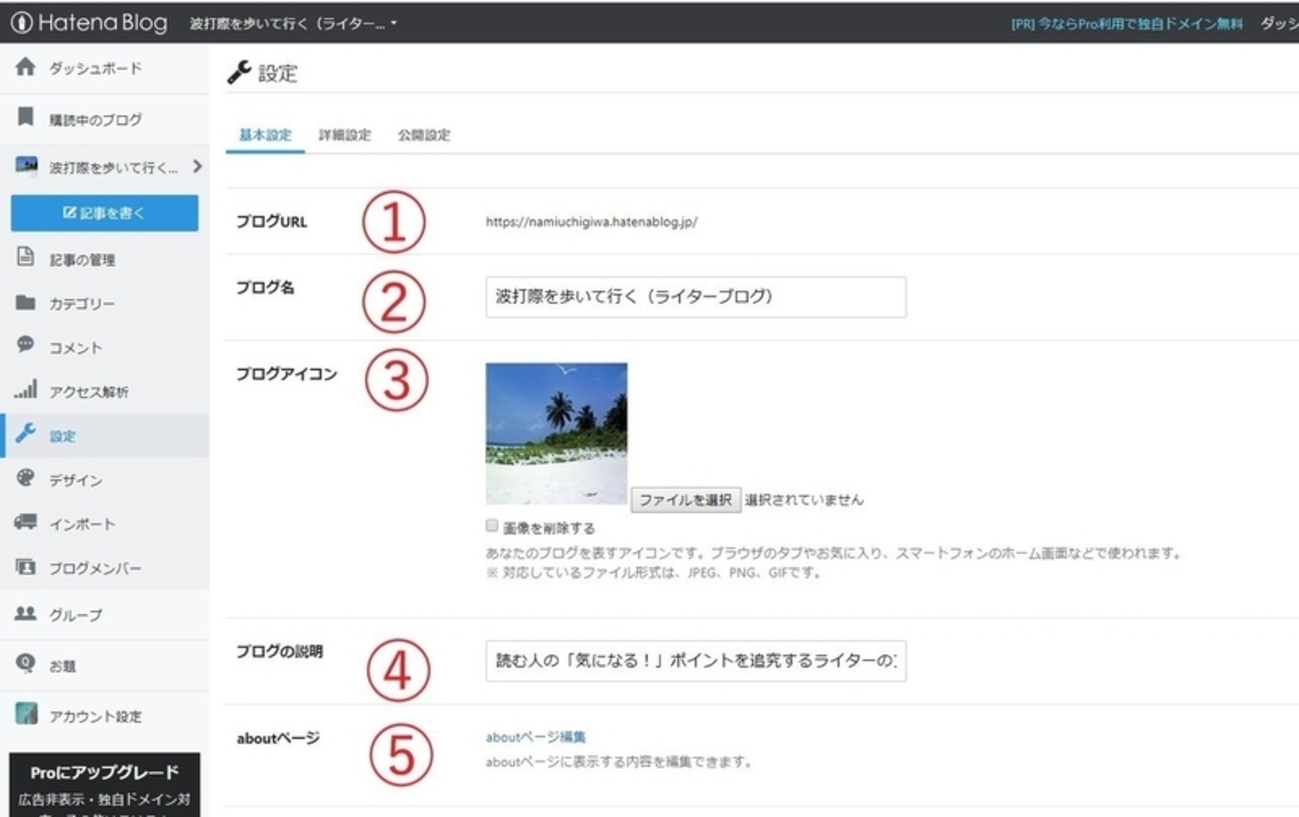
Task: Switch to the 詳細設定 tab
Action: (x=345, y=135)
